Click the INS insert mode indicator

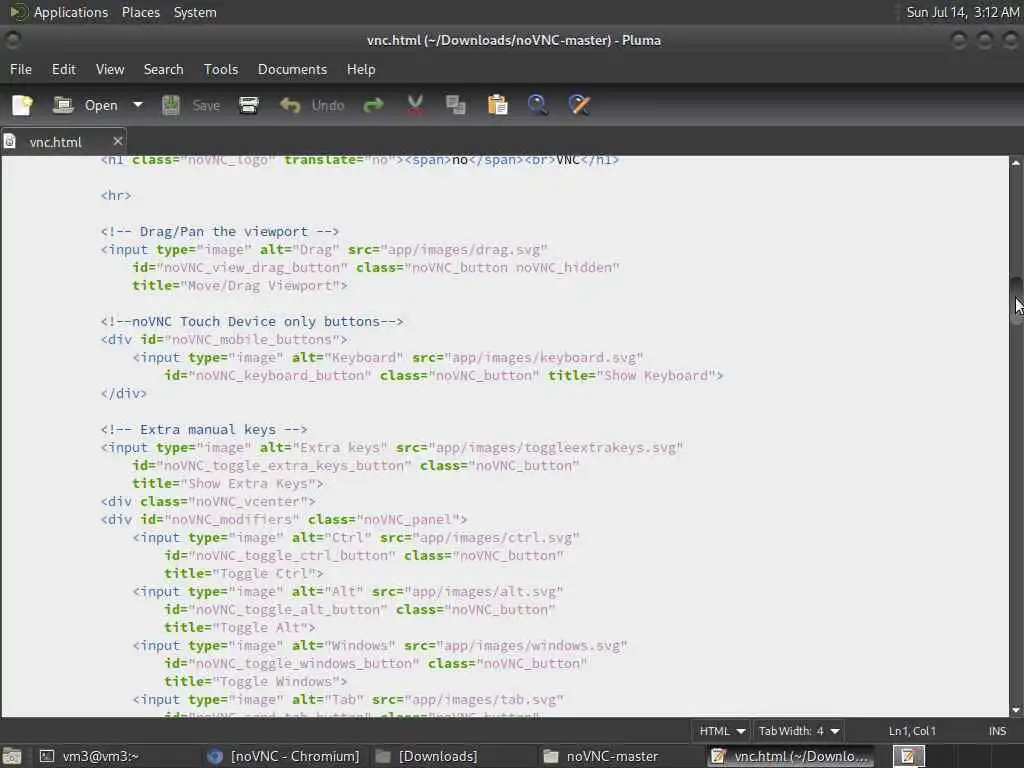pyautogui.click(x=997, y=731)
